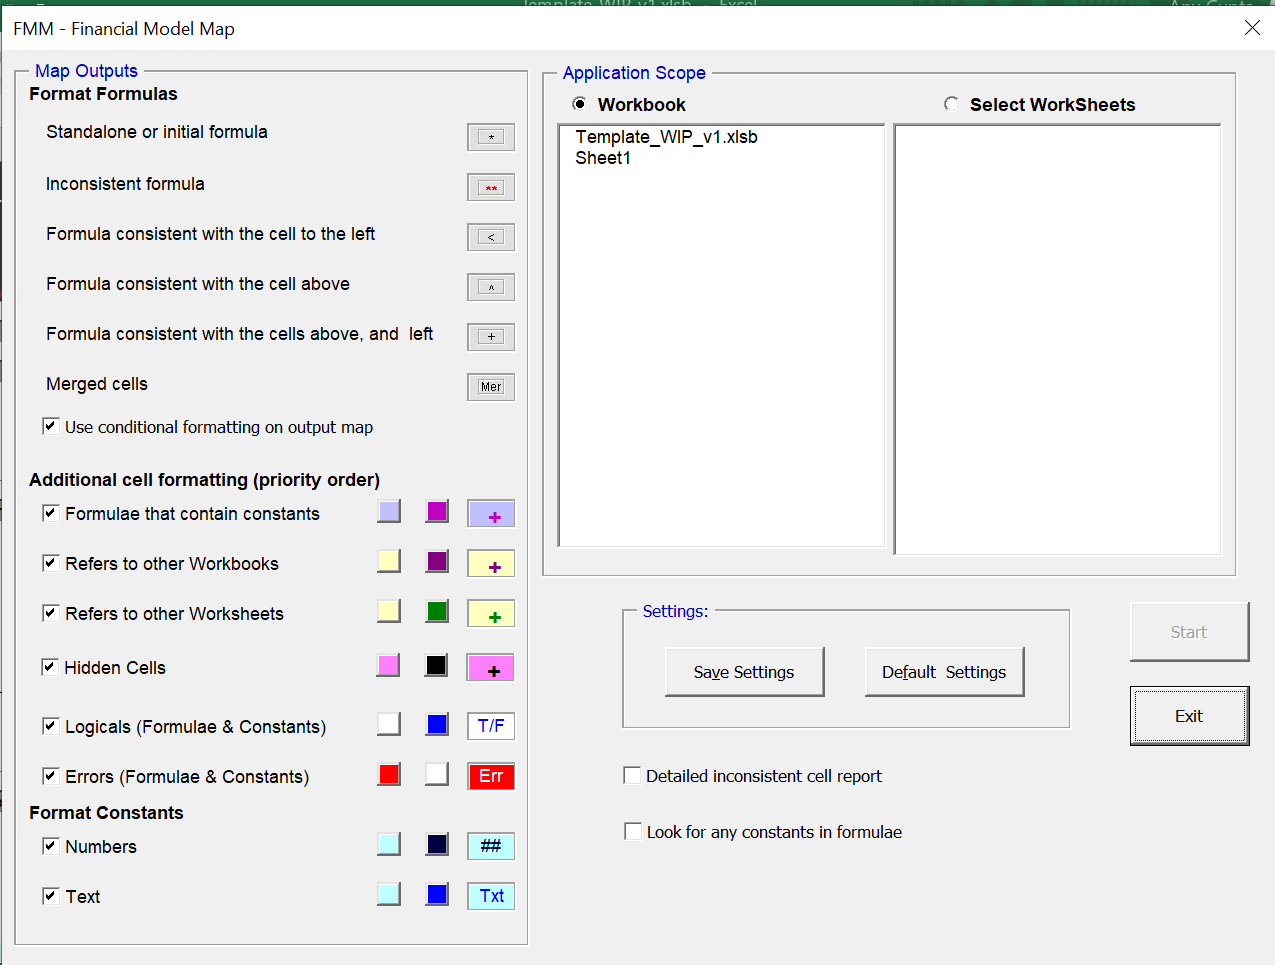
Task: Click the Txt text format preview button
Action: 491,896
